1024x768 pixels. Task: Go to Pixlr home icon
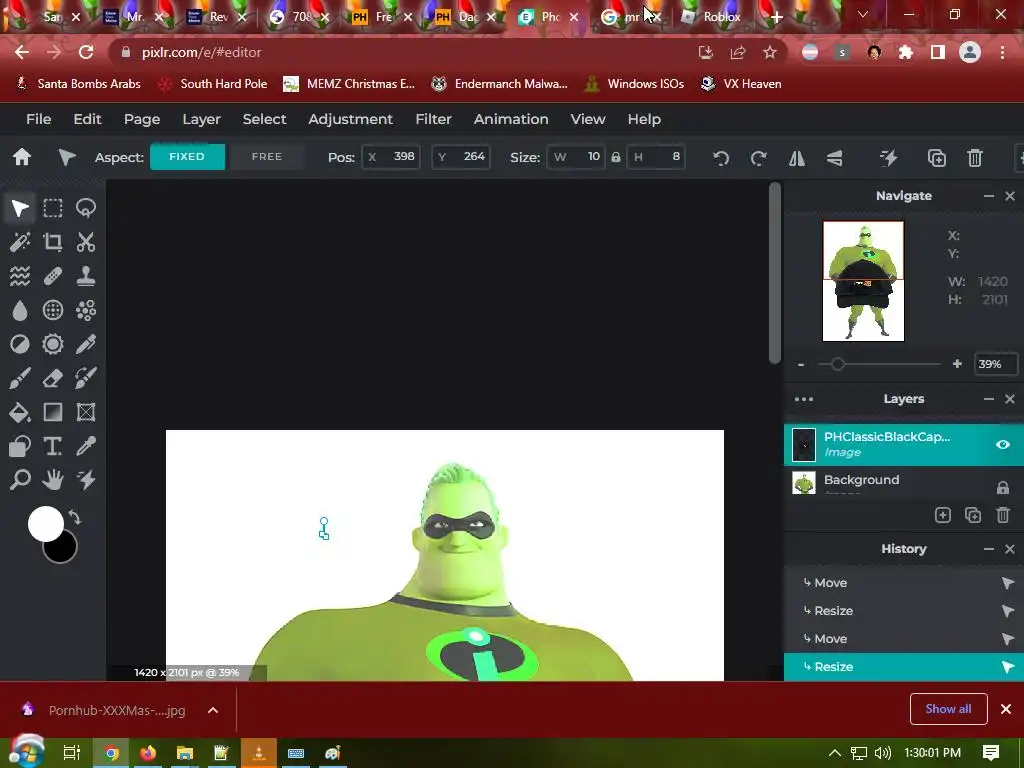(x=22, y=157)
